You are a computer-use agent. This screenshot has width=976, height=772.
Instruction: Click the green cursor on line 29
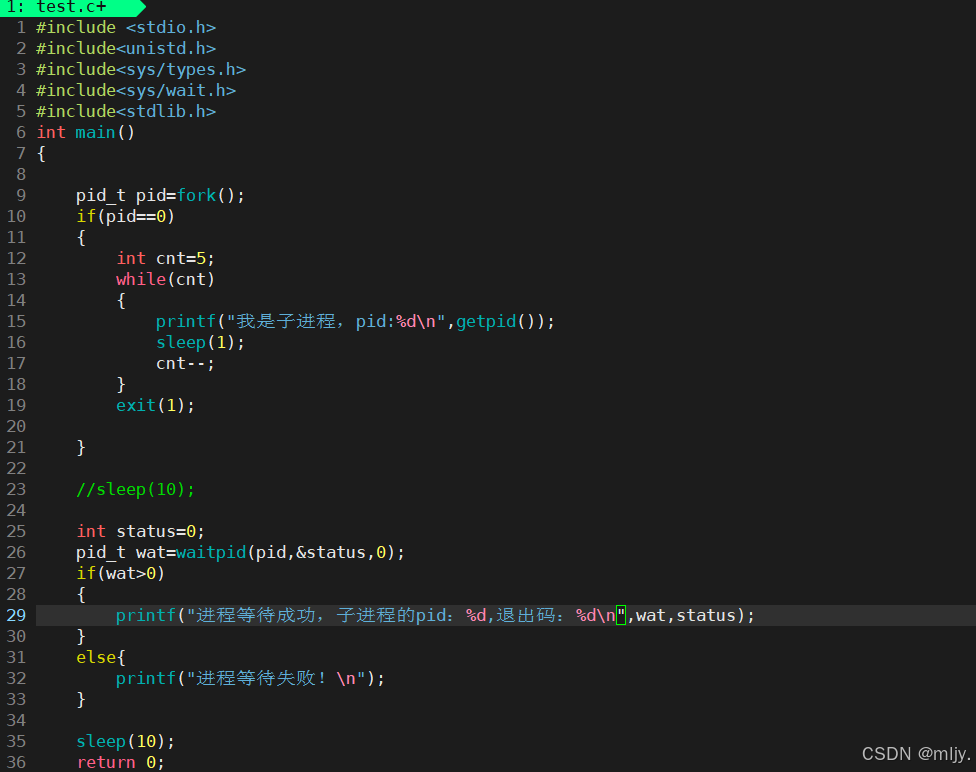point(621,615)
